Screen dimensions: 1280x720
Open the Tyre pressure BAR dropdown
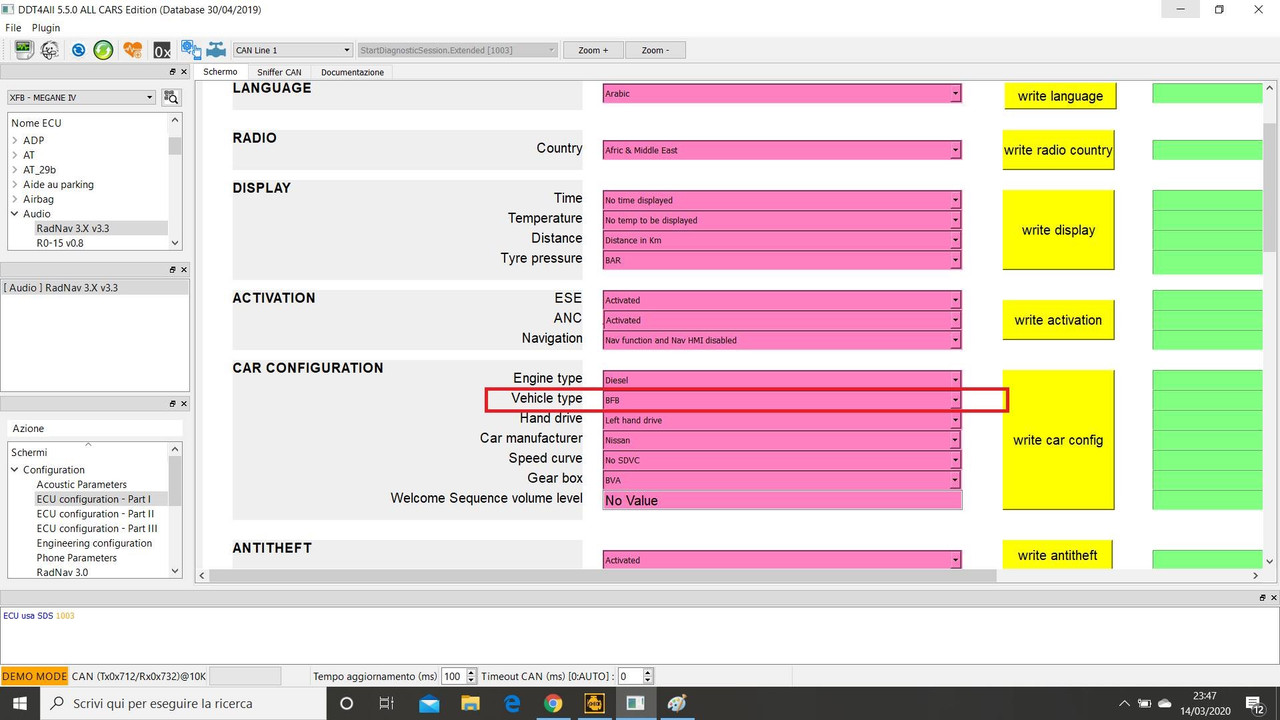click(x=782, y=260)
